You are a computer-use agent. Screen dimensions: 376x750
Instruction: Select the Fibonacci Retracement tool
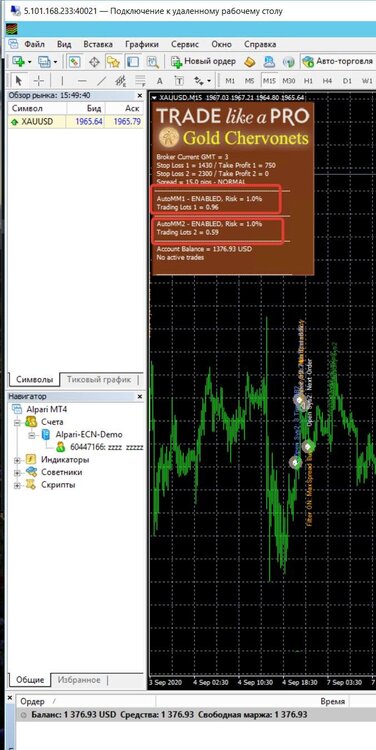tap(140, 80)
